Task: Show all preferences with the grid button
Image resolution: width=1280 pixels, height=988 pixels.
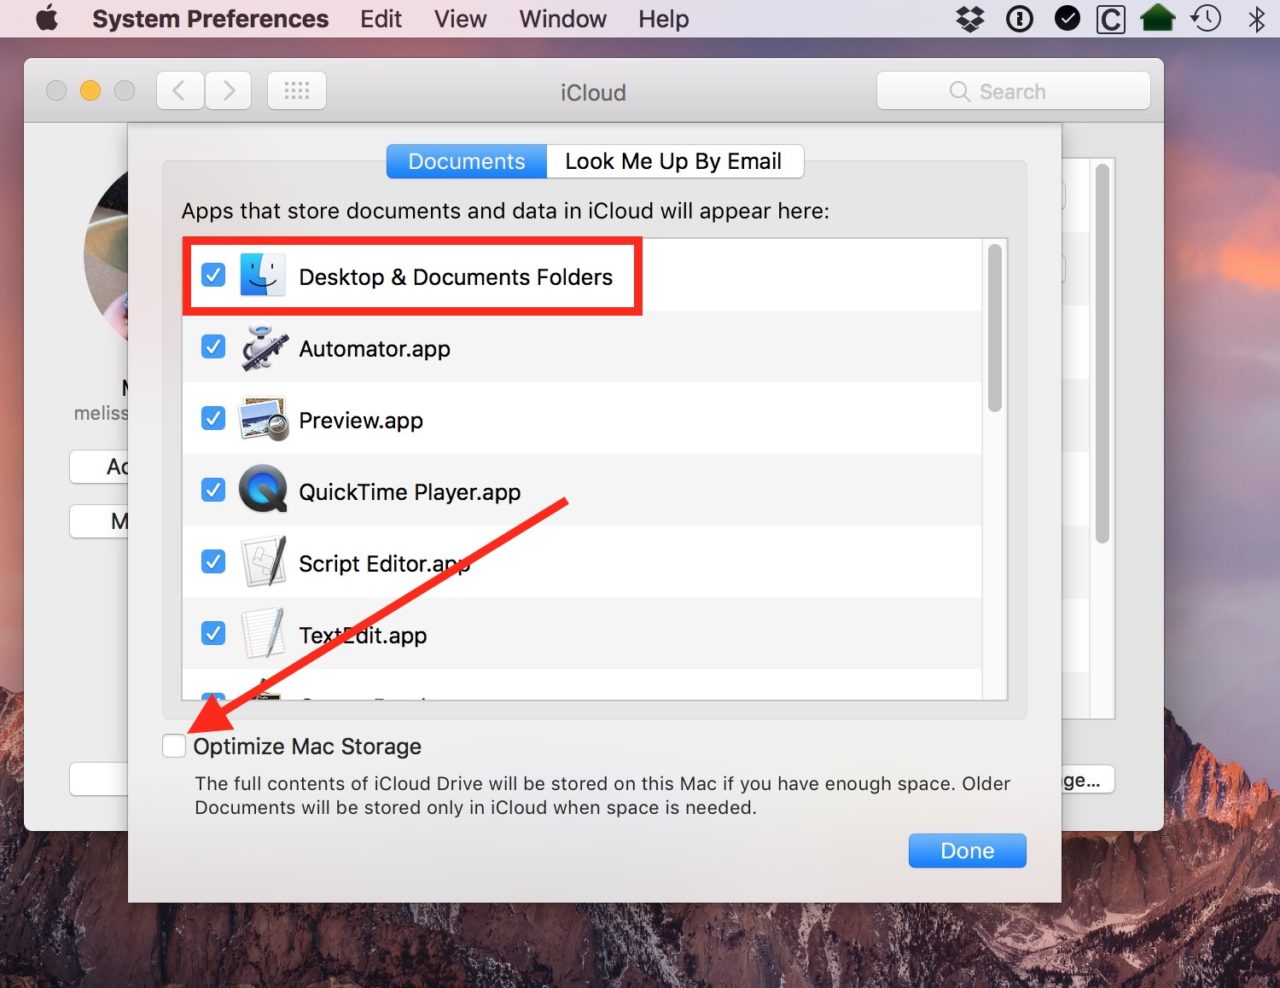Action: click(x=297, y=91)
